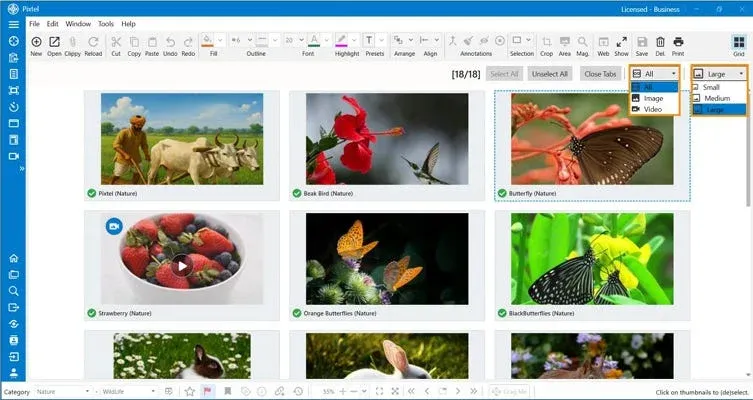Screen dimensions: 753x400
Task: Activate the Mag. magnifier tool
Action: pos(582,42)
